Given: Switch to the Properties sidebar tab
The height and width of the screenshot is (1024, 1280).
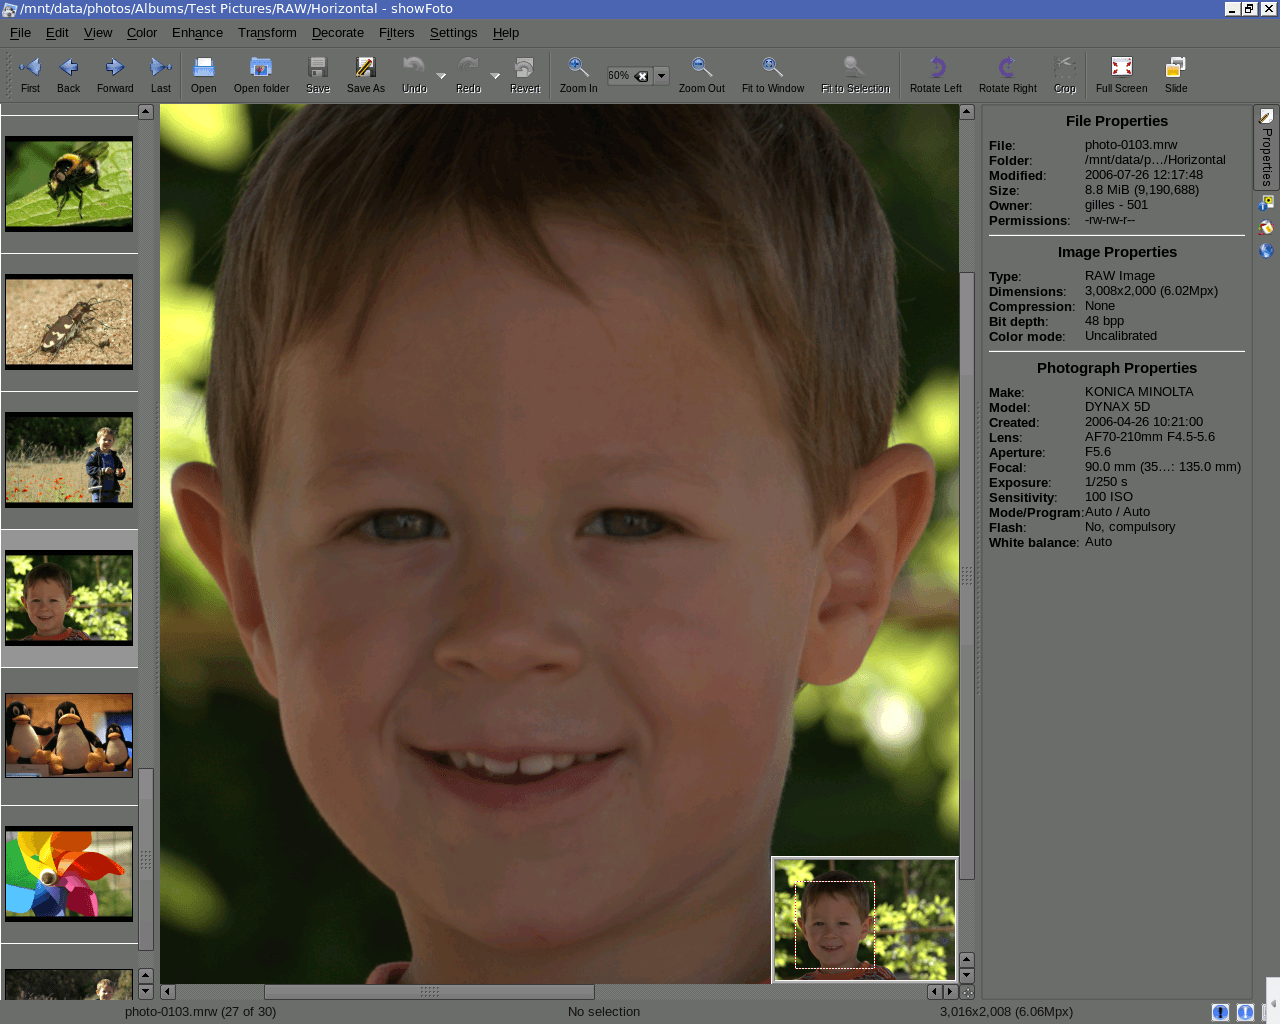Looking at the screenshot, I should click(1266, 148).
